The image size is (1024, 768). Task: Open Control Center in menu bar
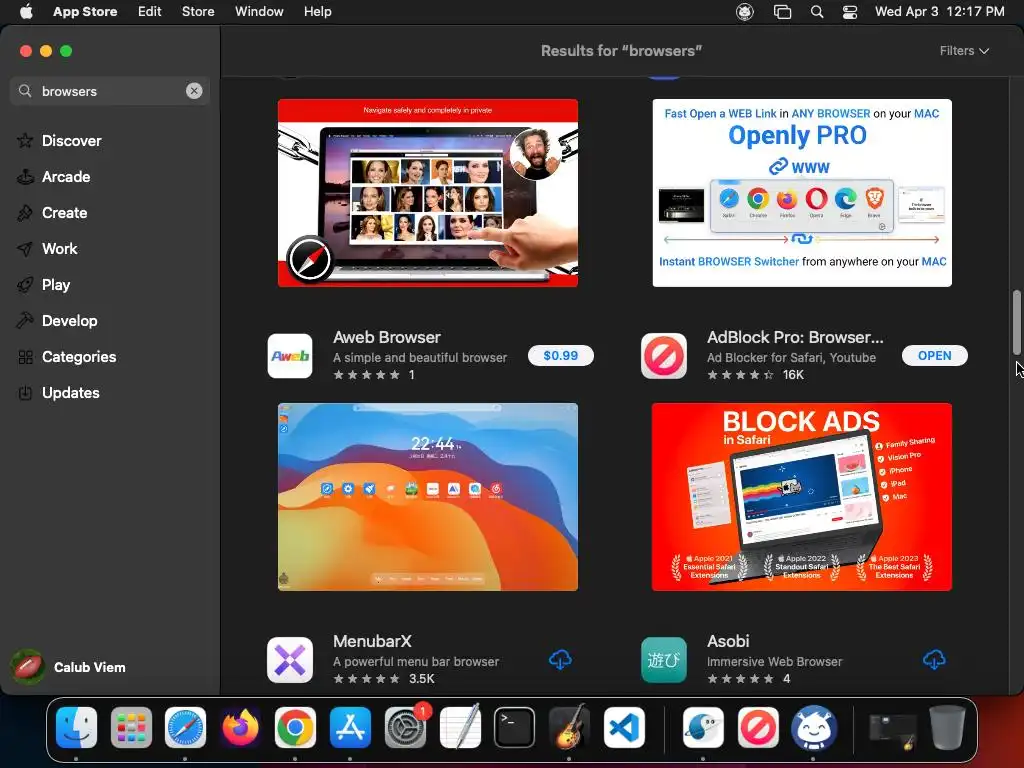850,12
